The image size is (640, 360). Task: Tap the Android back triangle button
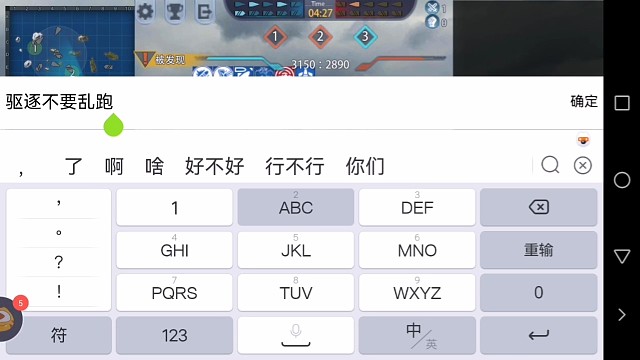coord(622,256)
